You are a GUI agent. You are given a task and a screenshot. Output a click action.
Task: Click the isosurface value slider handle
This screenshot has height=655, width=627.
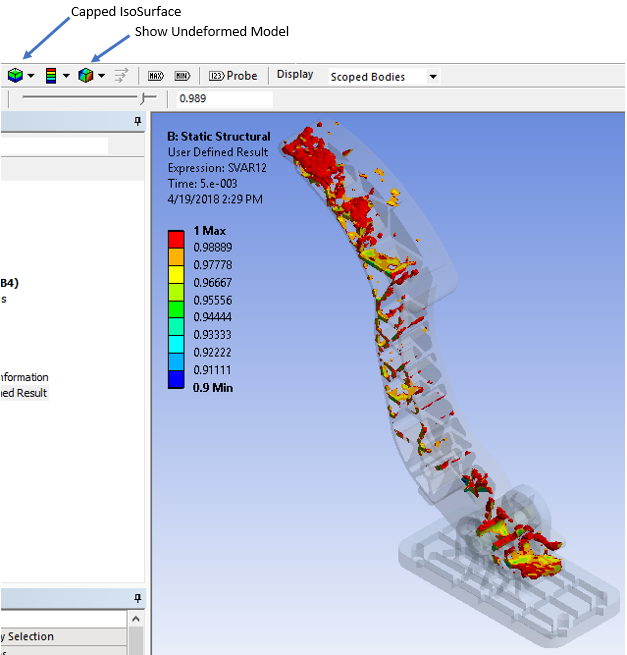143,98
